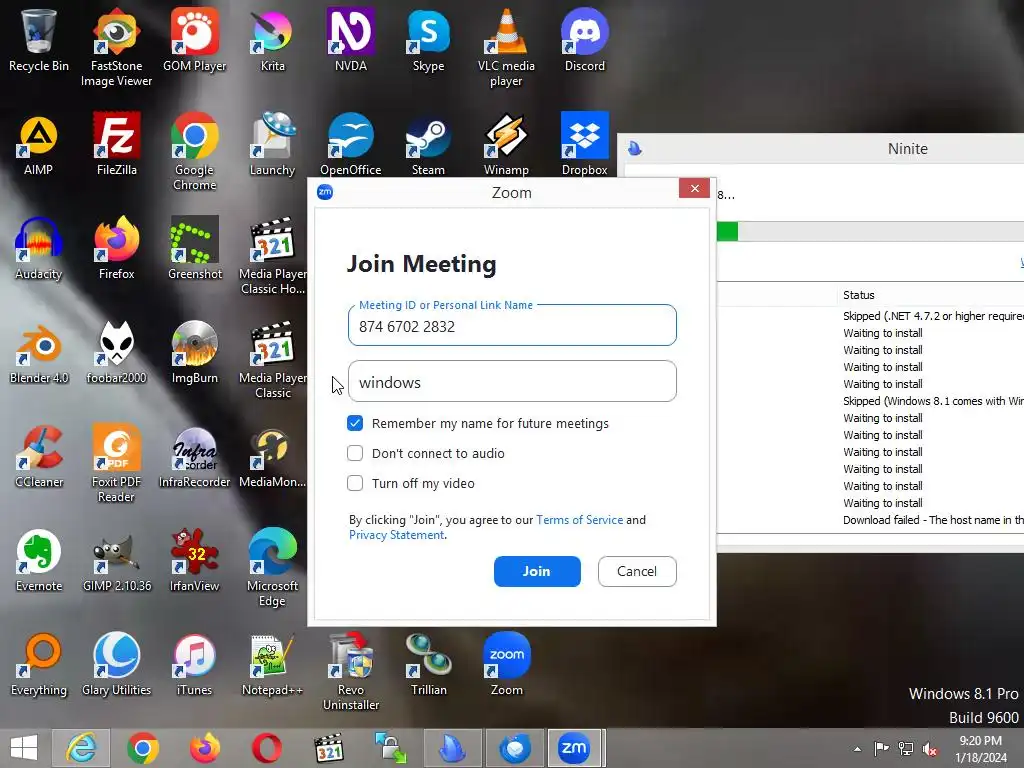Open the Terms of Service link
1024x768 pixels.
tap(579, 520)
